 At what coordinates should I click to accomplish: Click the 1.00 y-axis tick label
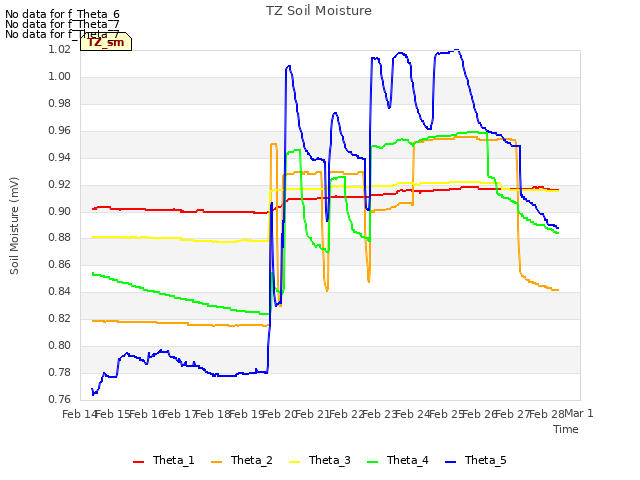60,76
